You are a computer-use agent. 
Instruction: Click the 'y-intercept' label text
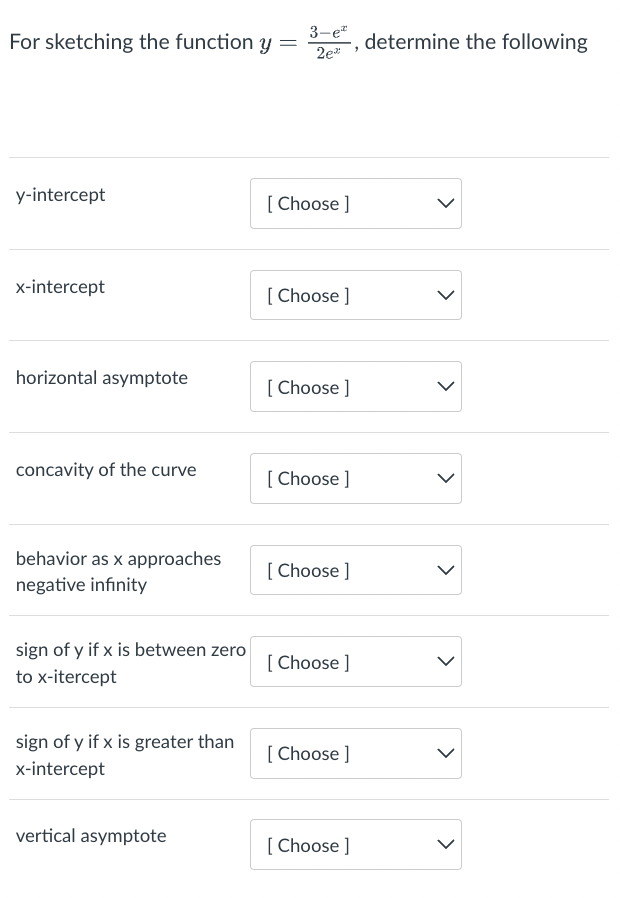tap(61, 195)
